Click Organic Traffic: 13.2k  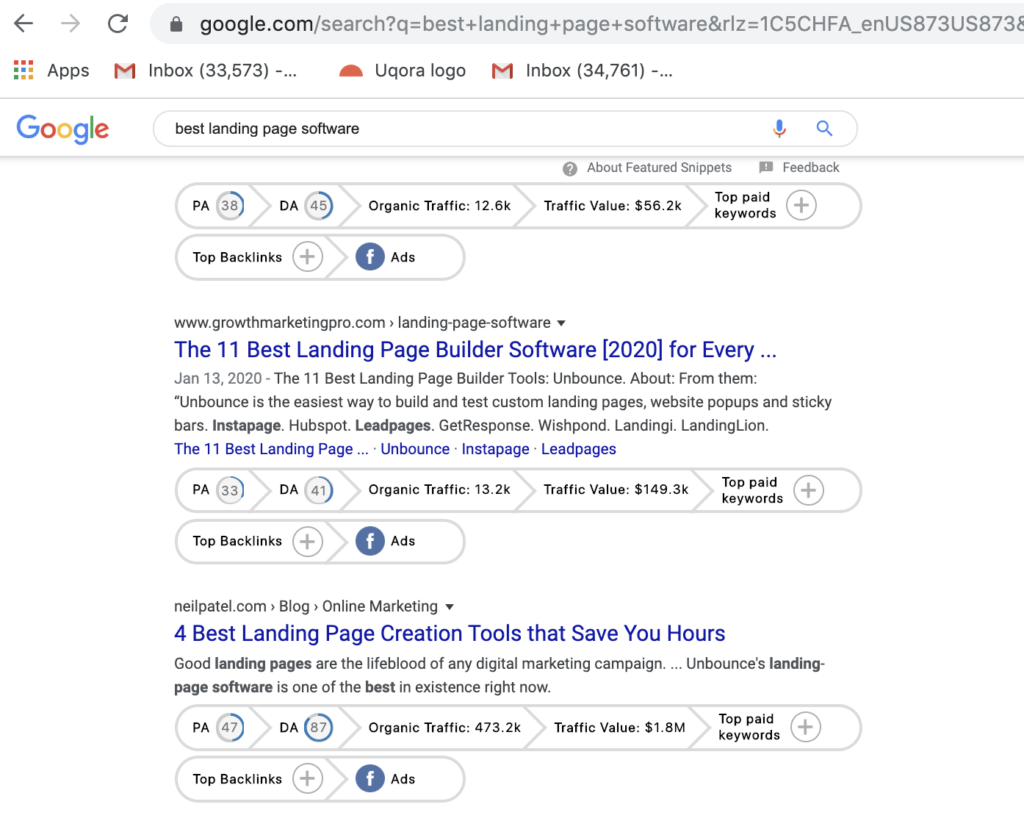[x=440, y=490]
